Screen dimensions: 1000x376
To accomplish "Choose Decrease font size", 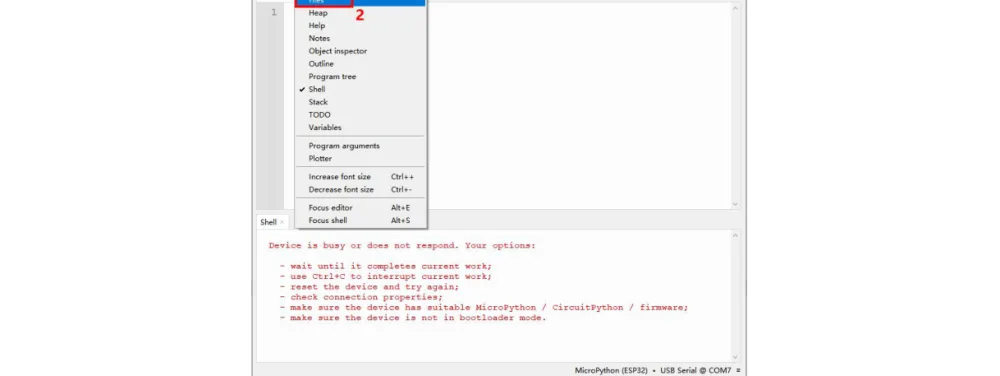I will pyautogui.click(x=360, y=189).
